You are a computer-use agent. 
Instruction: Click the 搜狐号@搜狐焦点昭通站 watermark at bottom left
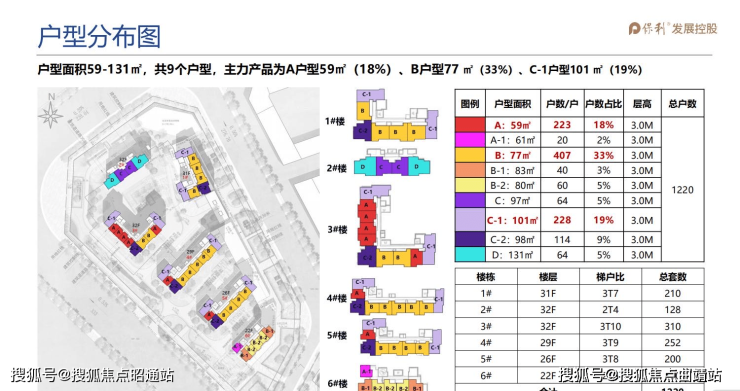click(92, 375)
